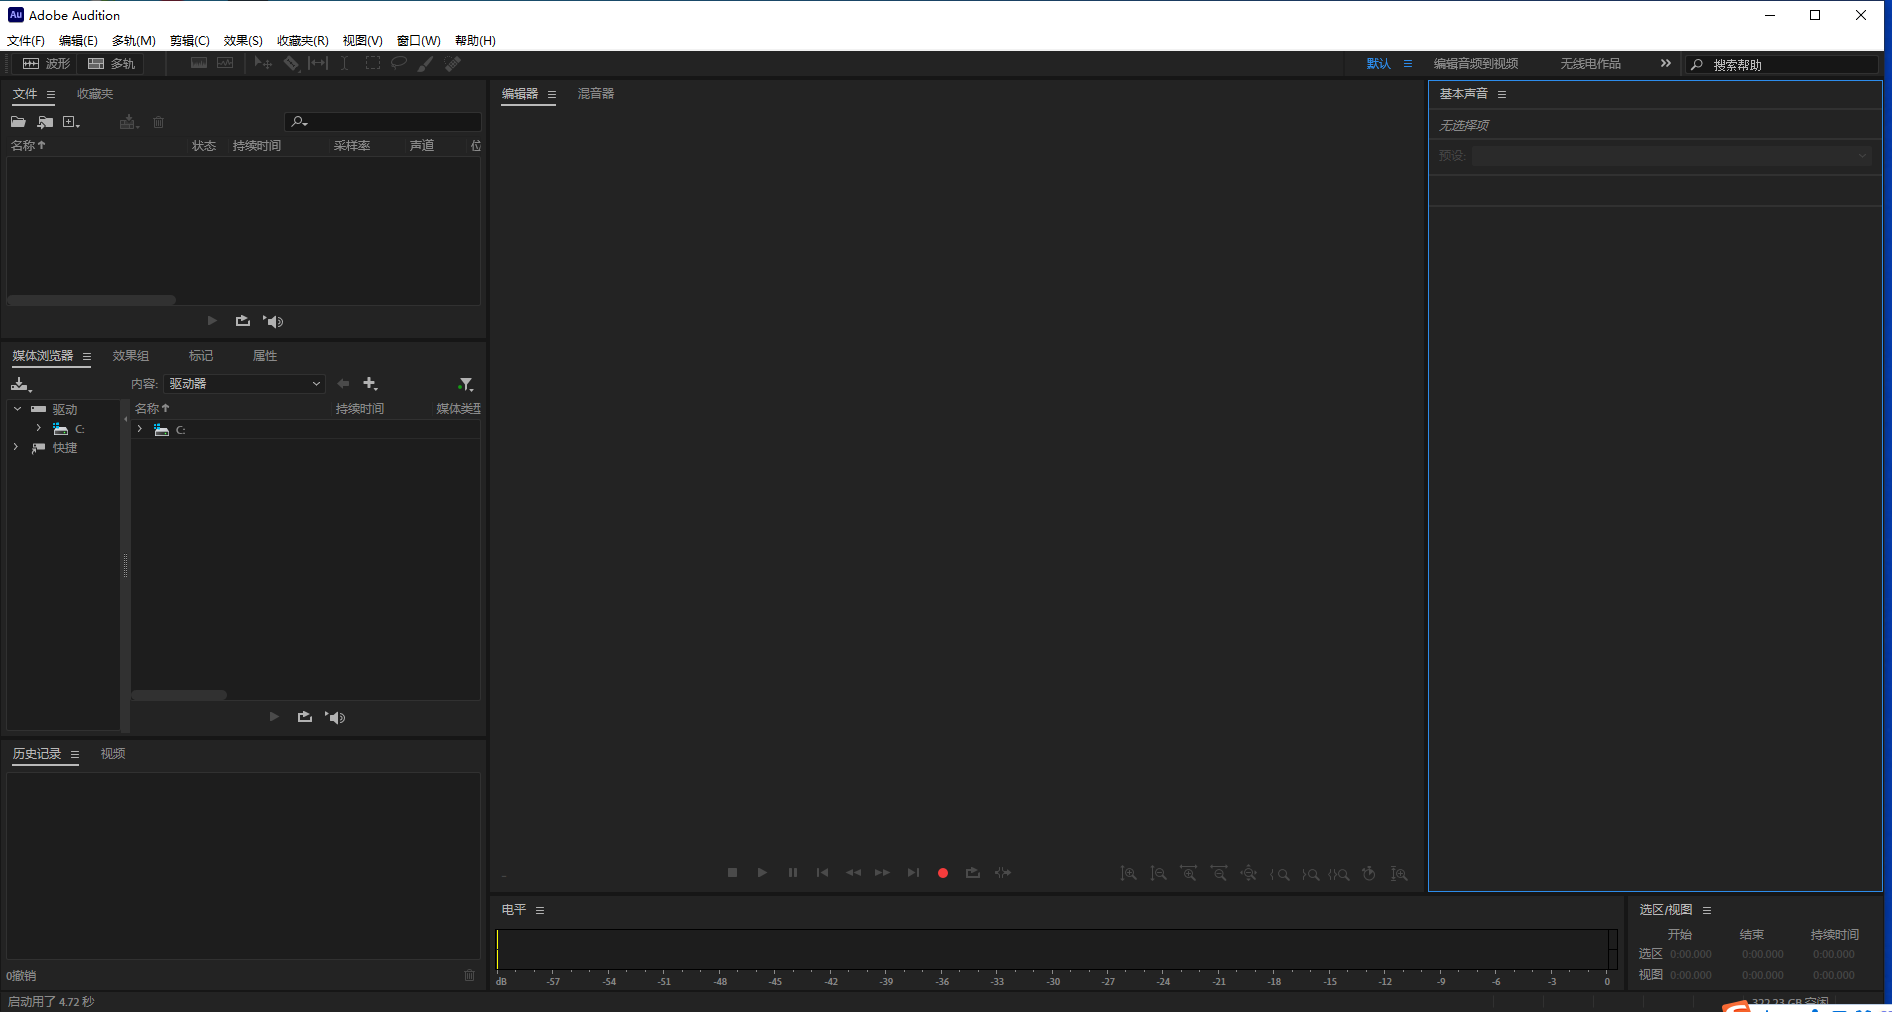Select the 无线电作品 workspace
This screenshot has height=1012, width=1892.
1590,64
